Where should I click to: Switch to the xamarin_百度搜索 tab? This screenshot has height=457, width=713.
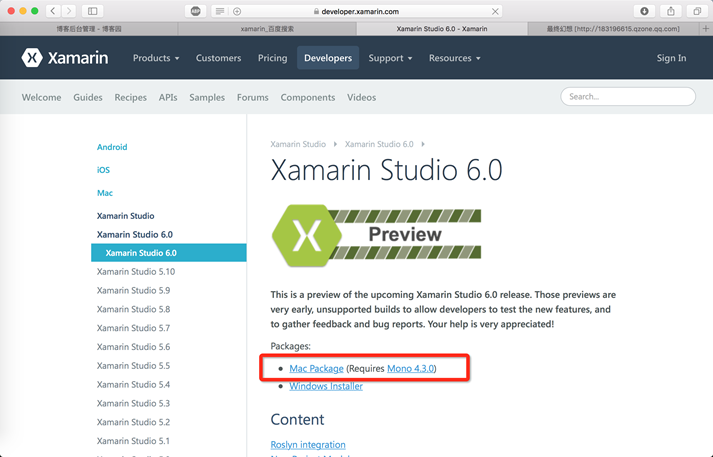click(x=267, y=29)
